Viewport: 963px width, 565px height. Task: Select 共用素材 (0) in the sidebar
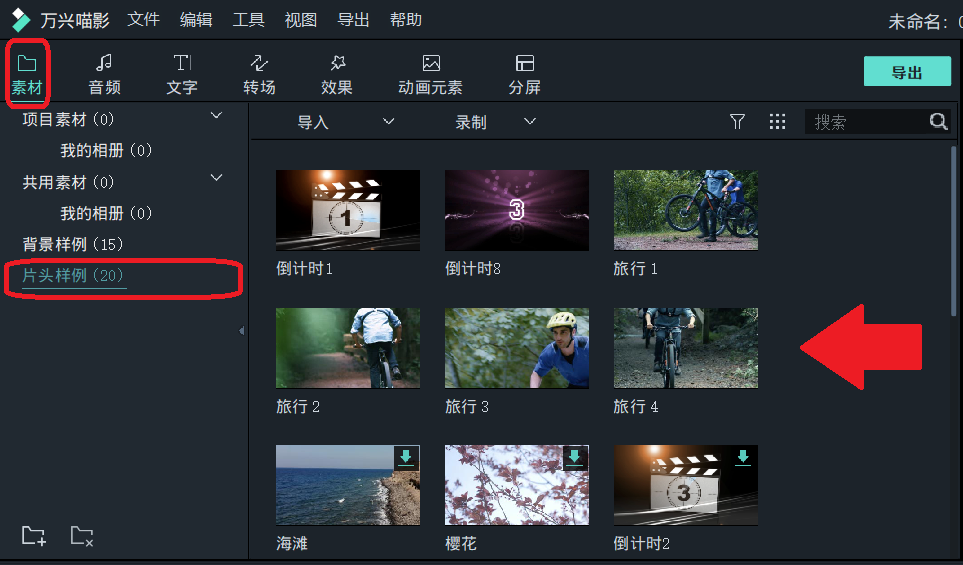(68, 182)
